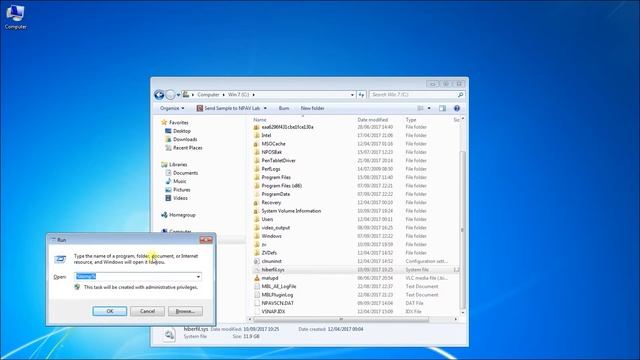Select the System Volume Information folder
Viewport: 640px width, 360px height.
[x=291, y=211]
